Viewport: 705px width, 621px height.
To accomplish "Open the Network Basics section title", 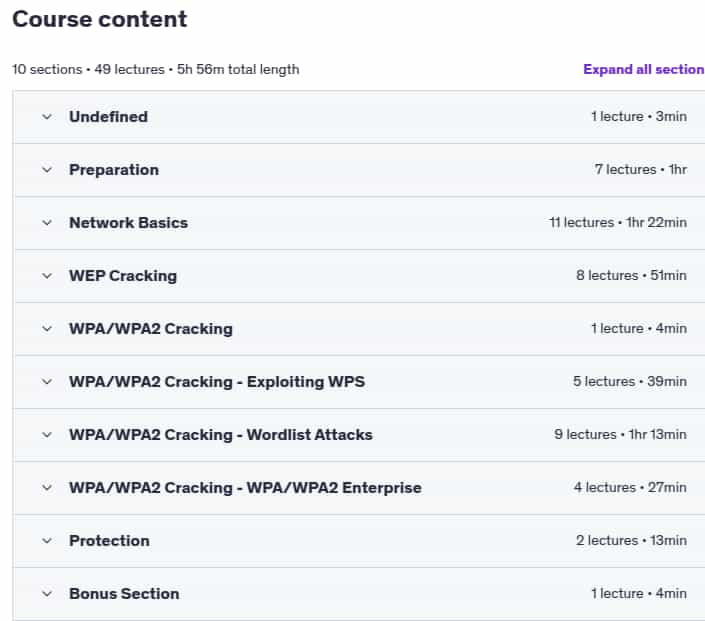I will tap(129, 223).
